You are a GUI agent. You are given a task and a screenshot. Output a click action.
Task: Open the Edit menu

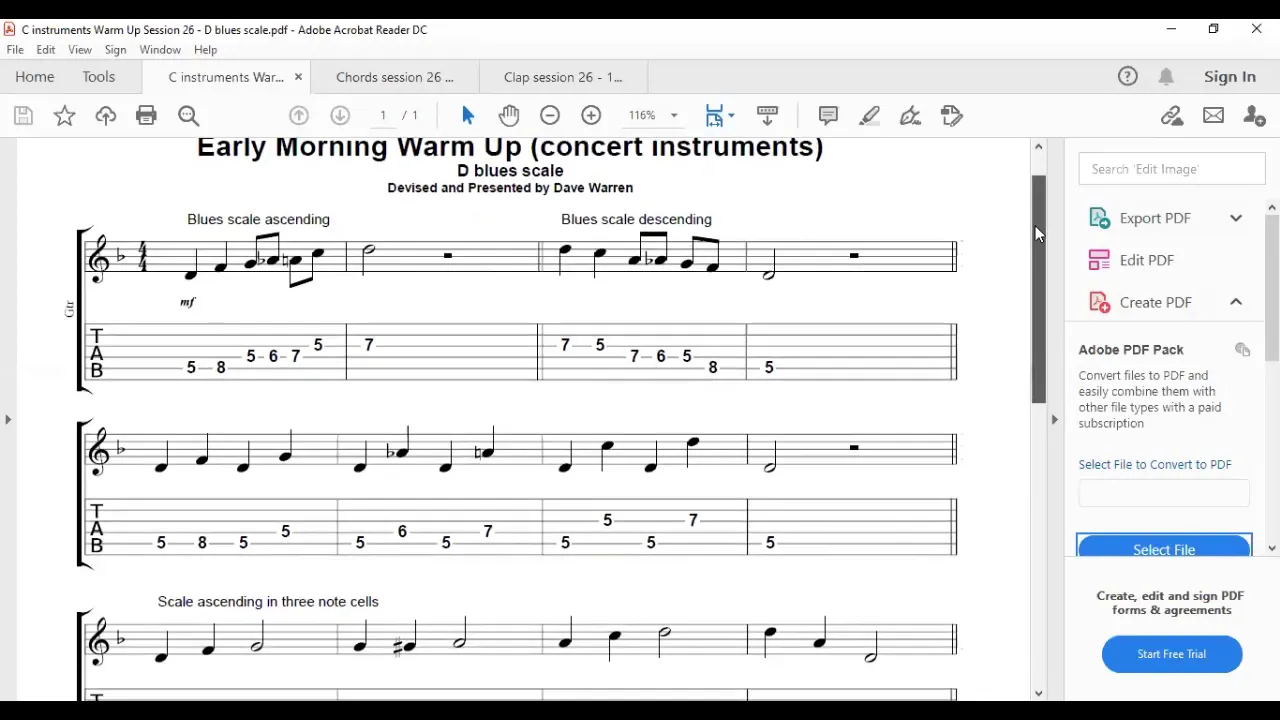46,50
